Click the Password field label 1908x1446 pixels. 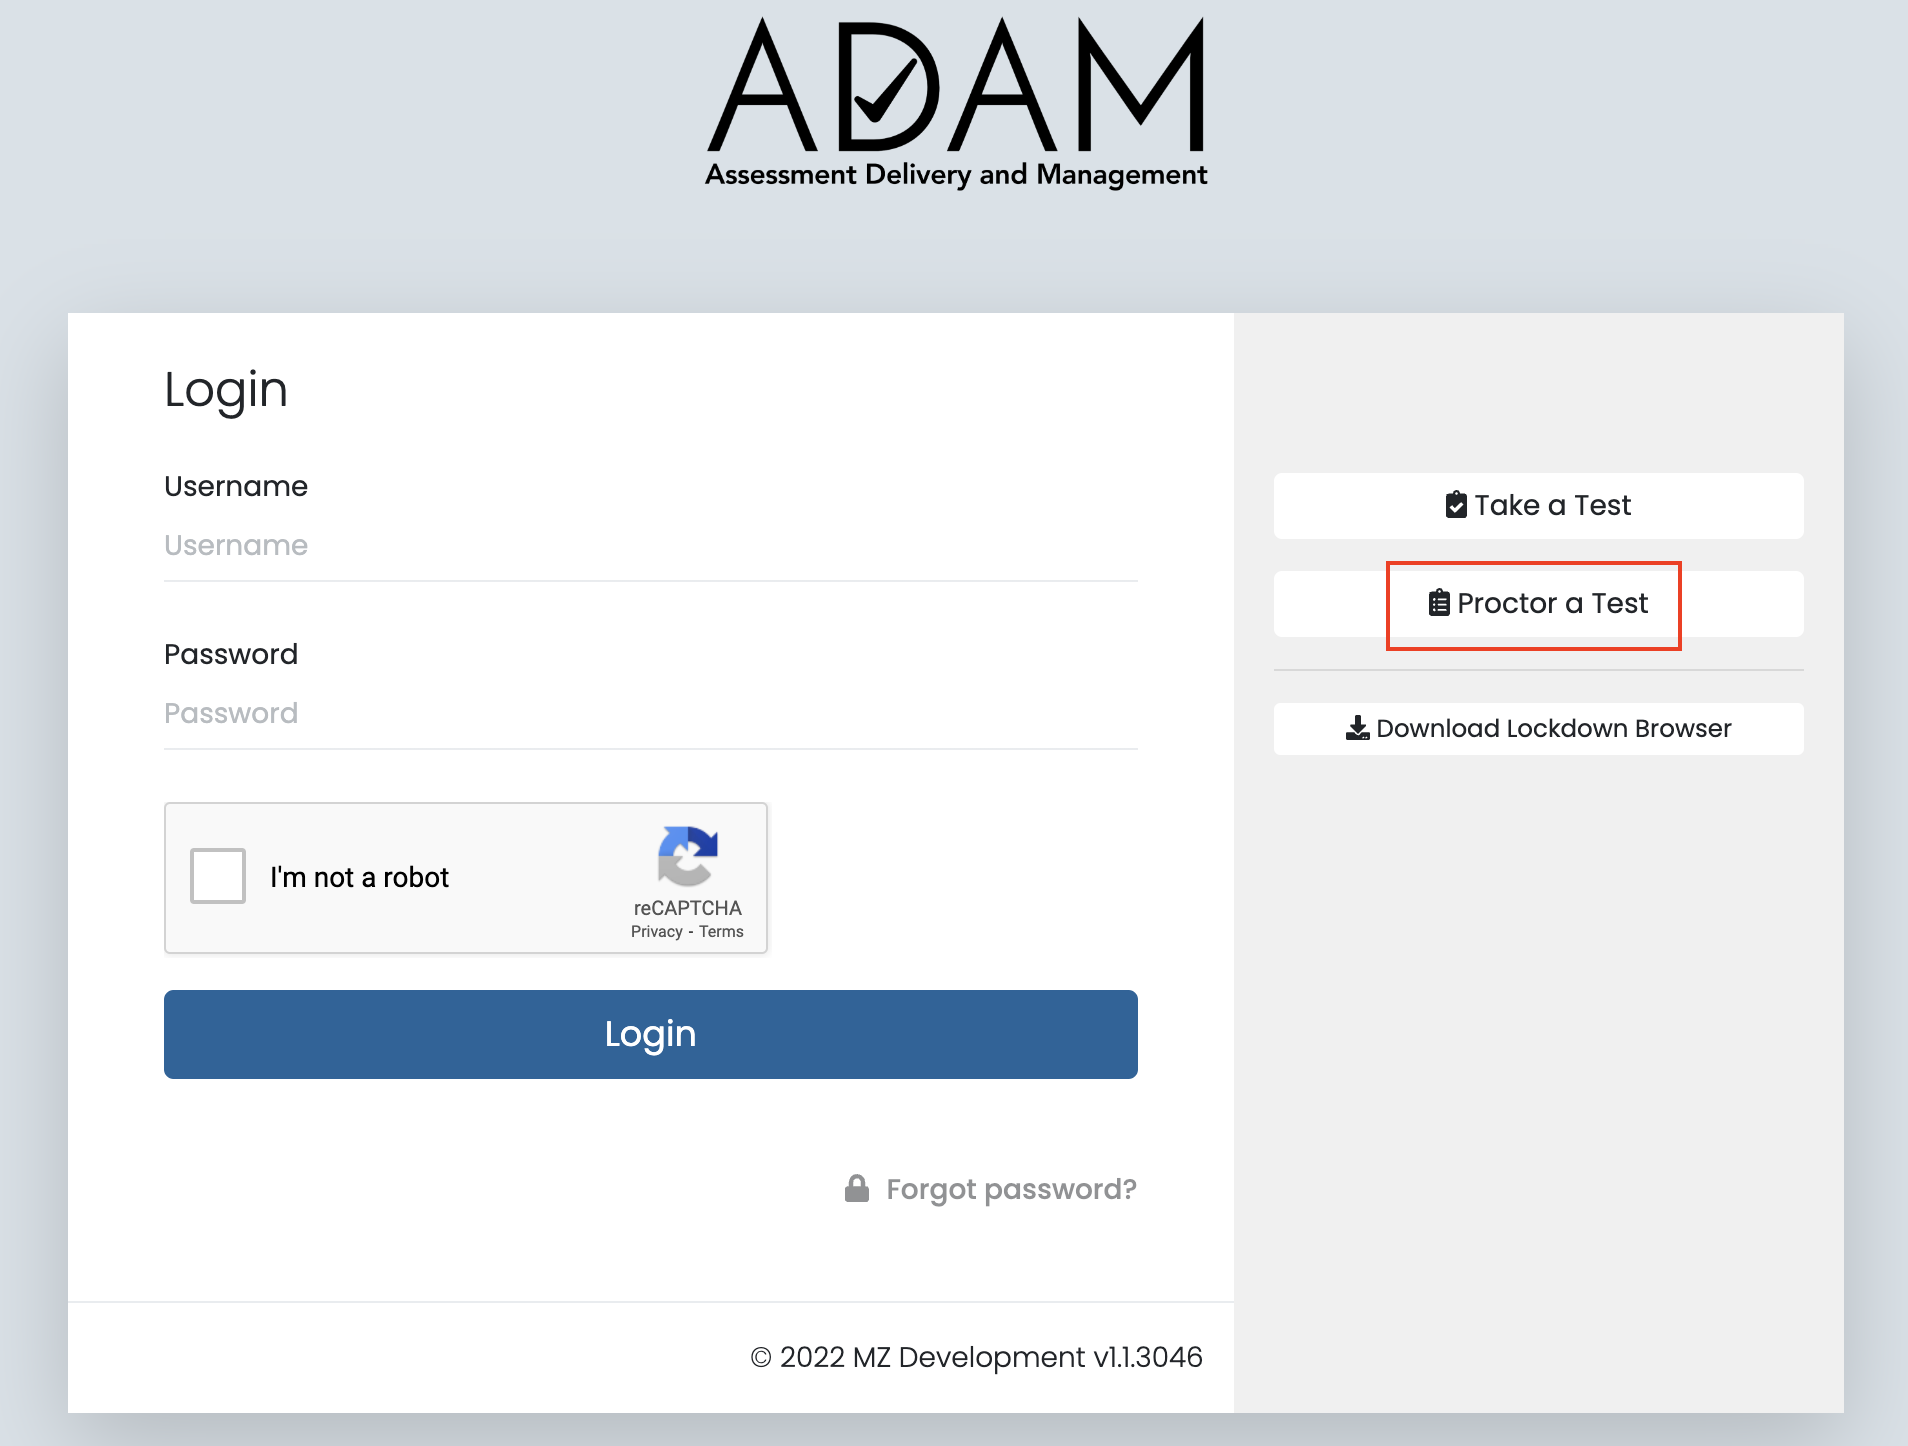coord(231,655)
